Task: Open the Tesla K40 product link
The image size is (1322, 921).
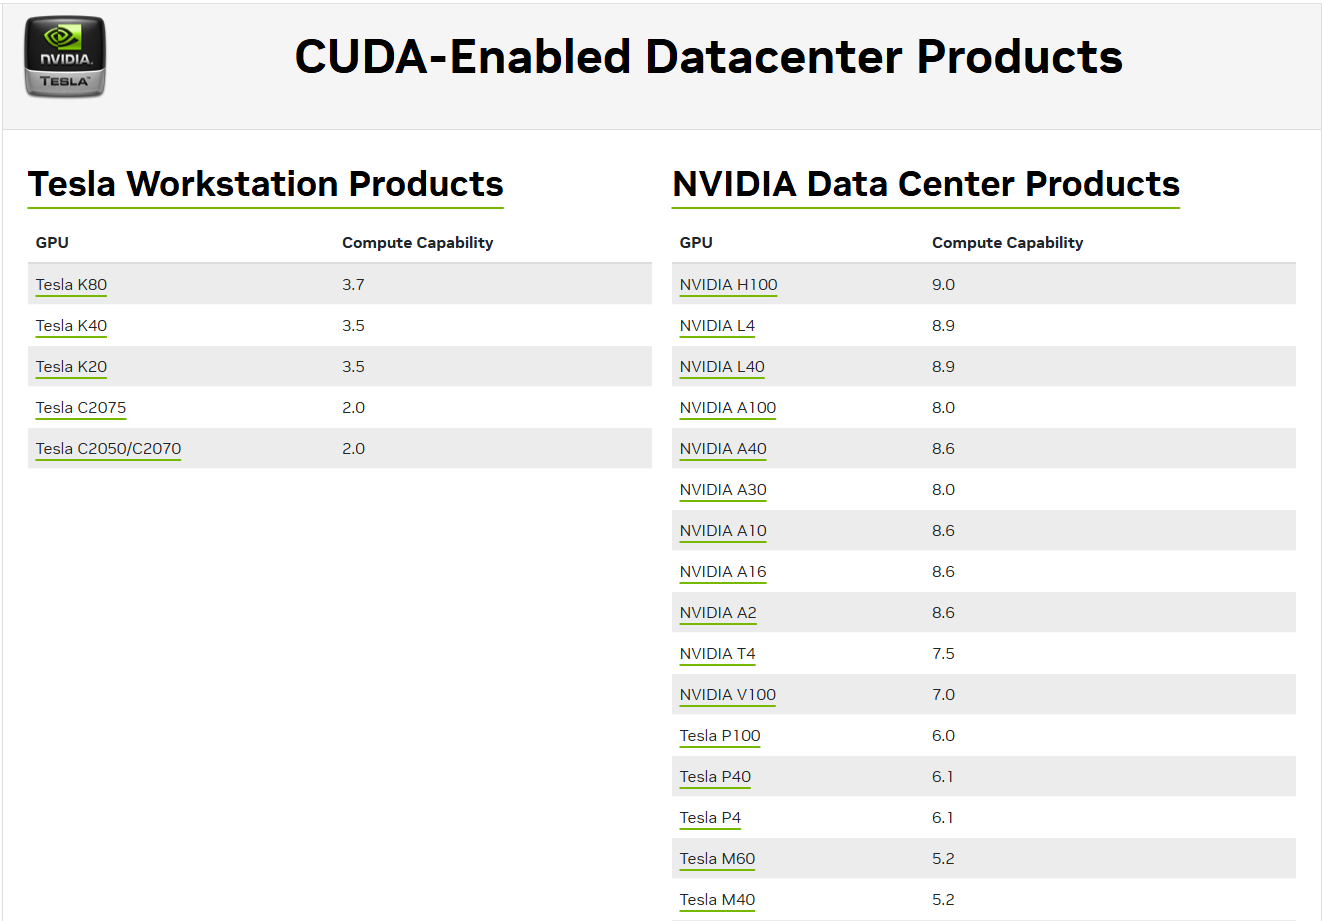Action: coord(71,326)
